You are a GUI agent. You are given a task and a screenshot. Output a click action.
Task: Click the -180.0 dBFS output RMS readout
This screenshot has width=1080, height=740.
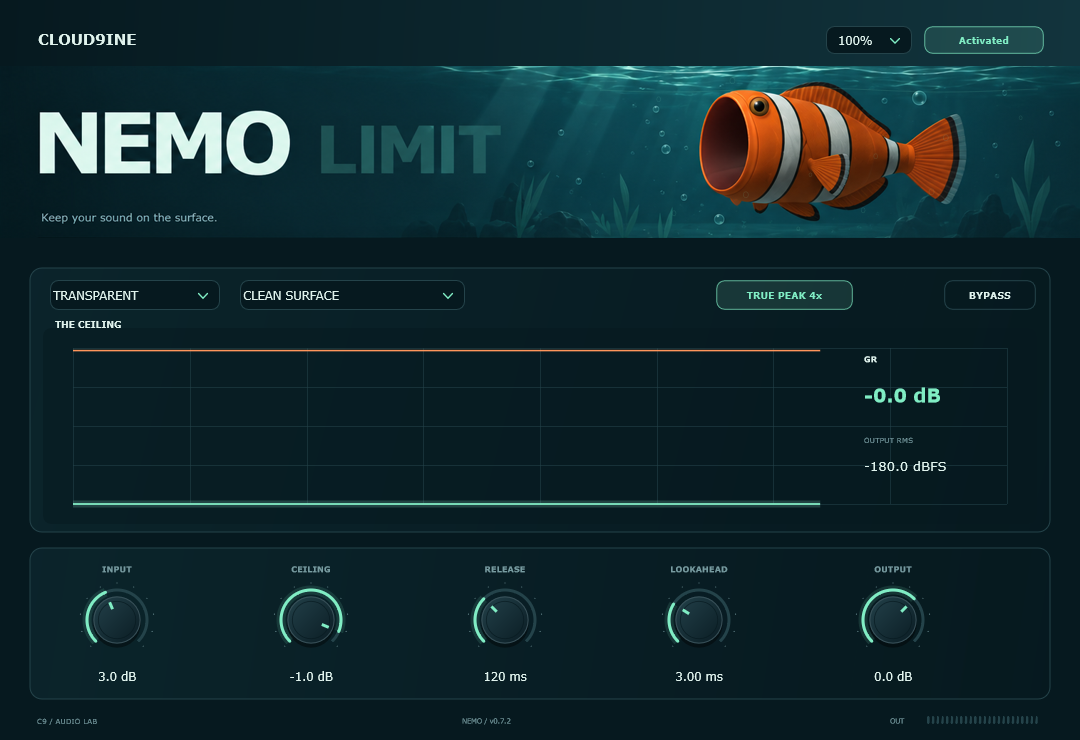pos(905,466)
